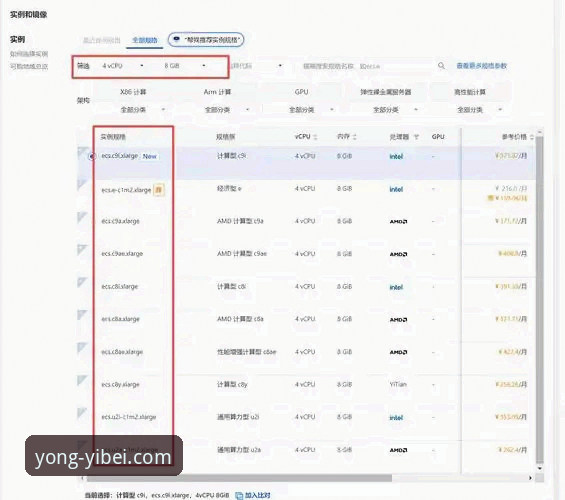Select the X86 计算 architecture tab

tap(133, 92)
